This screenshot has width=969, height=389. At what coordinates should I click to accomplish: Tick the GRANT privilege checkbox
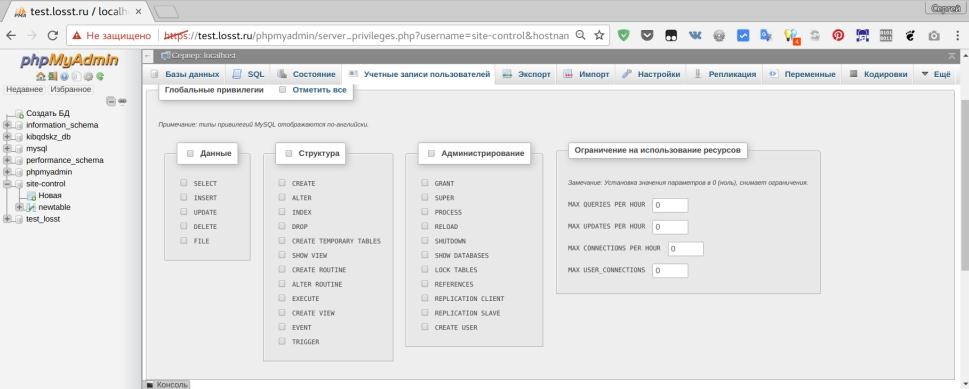coord(425,183)
